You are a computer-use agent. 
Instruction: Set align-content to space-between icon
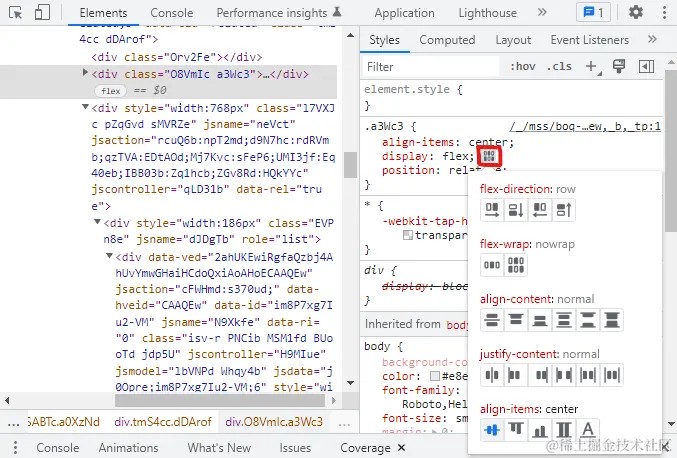(x=588, y=320)
